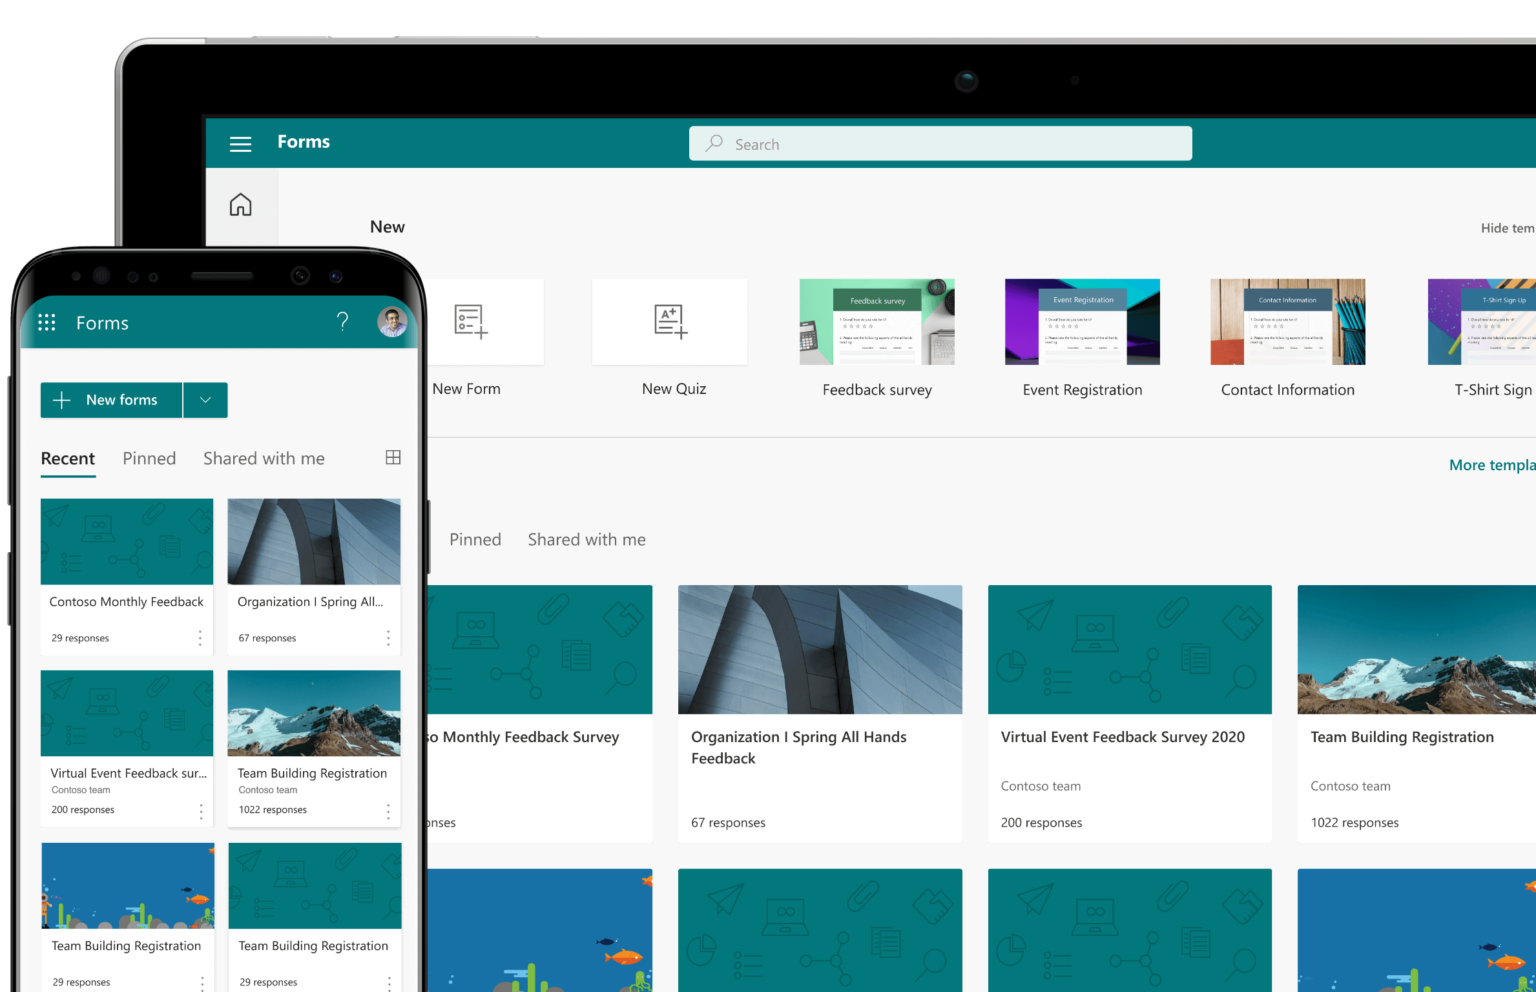Open the app launcher waffle icon on phone
This screenshot has width=1536, height=992.
46,322
